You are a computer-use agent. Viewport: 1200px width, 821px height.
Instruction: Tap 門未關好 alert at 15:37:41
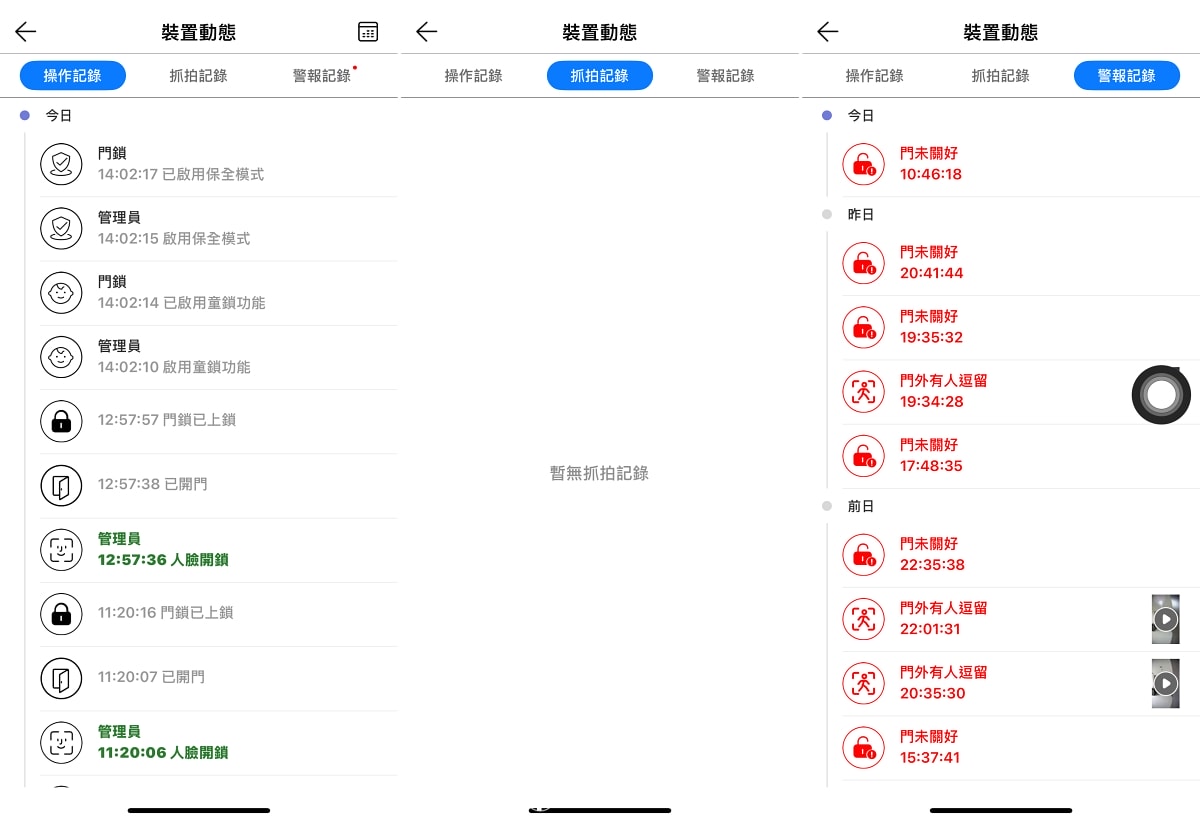930,748
